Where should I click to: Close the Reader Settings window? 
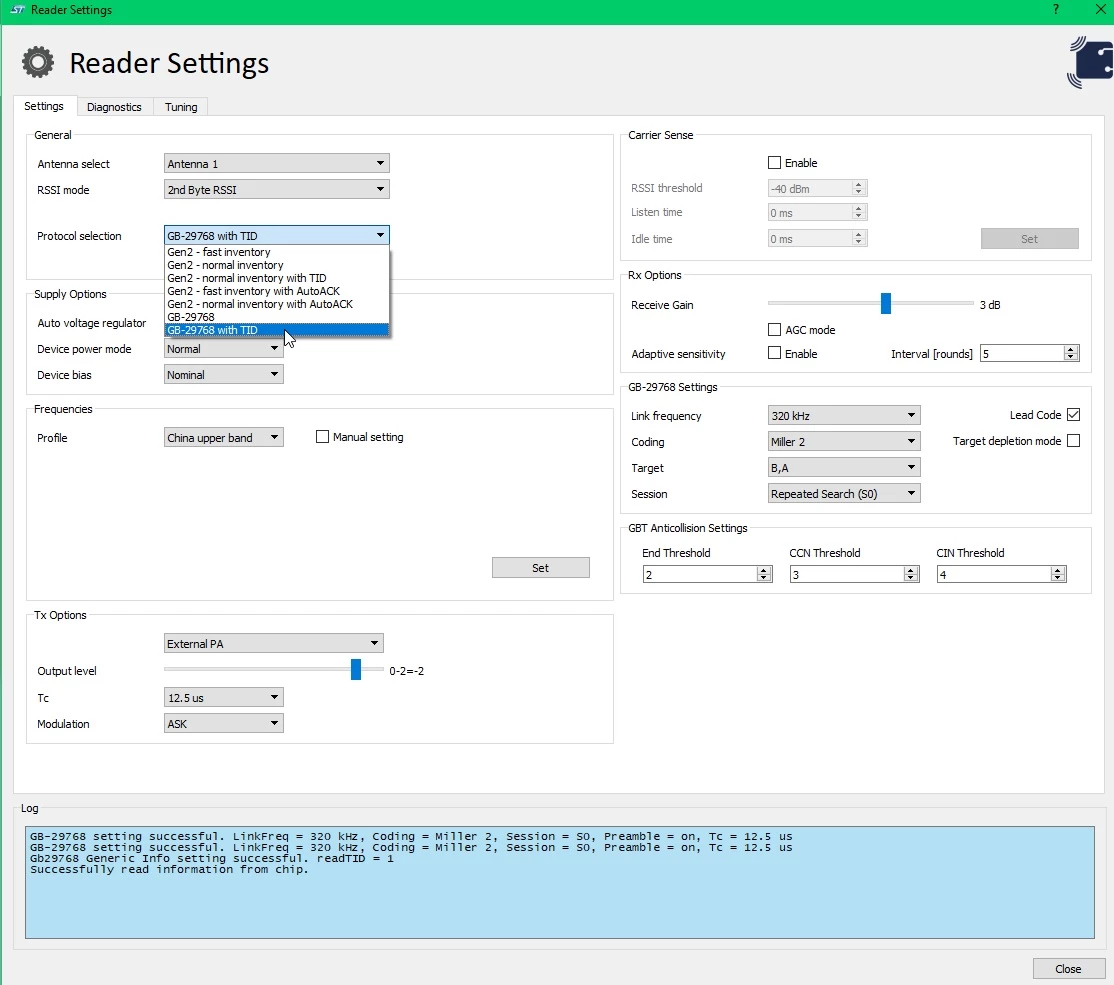(1101, 9)
